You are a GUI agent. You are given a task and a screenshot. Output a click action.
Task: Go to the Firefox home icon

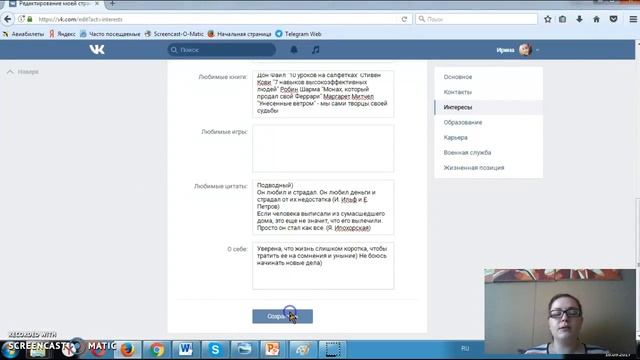pos(596,19)
